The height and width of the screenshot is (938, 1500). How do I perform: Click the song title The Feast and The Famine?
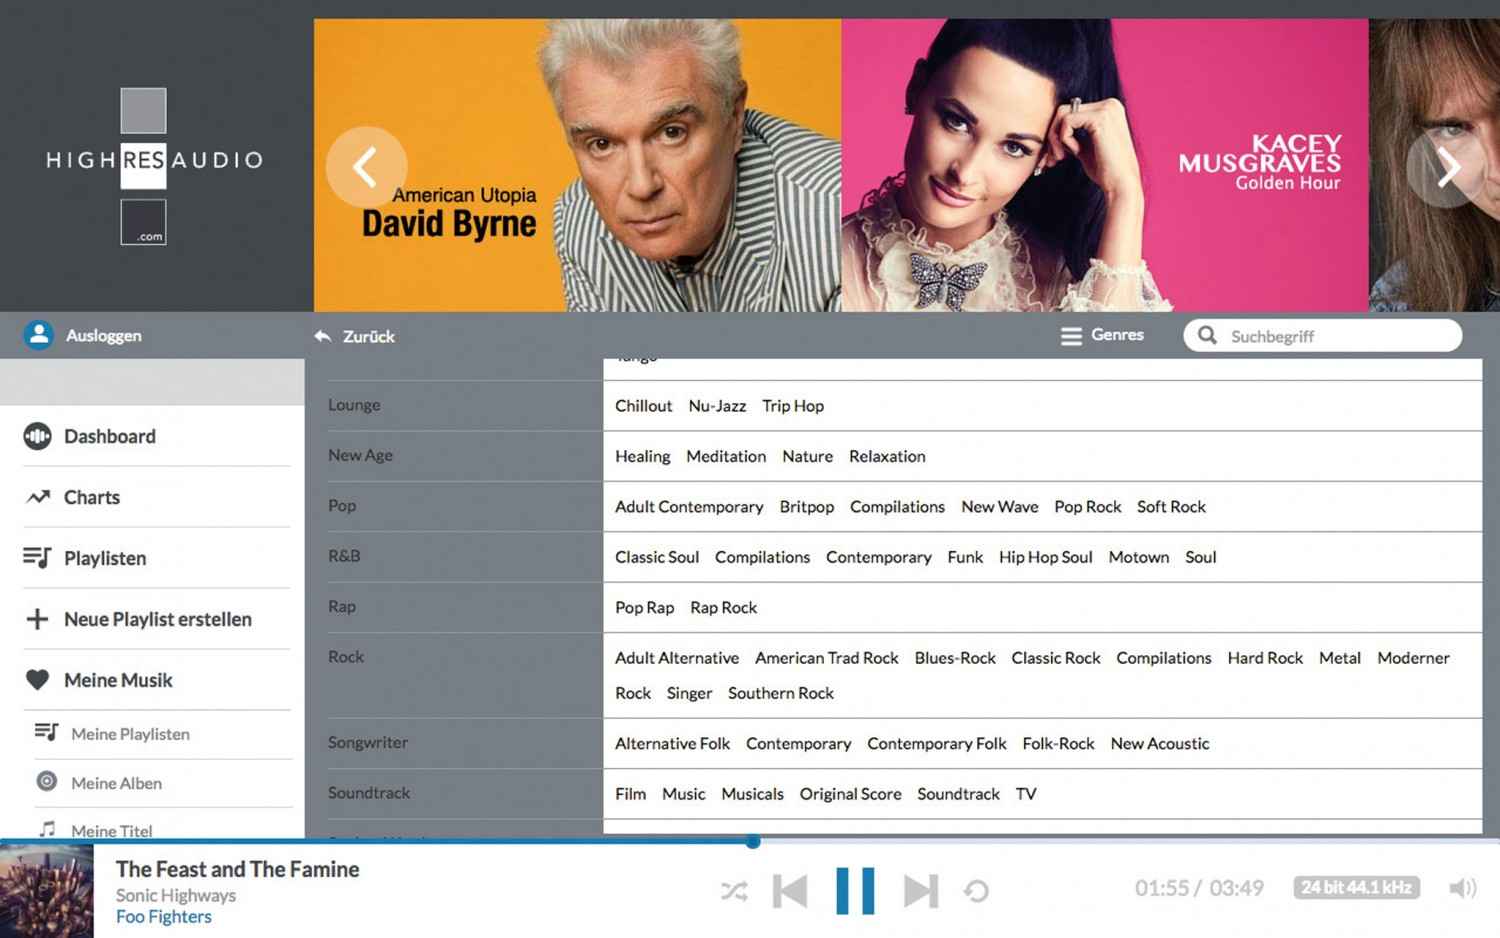click(237, 869)
